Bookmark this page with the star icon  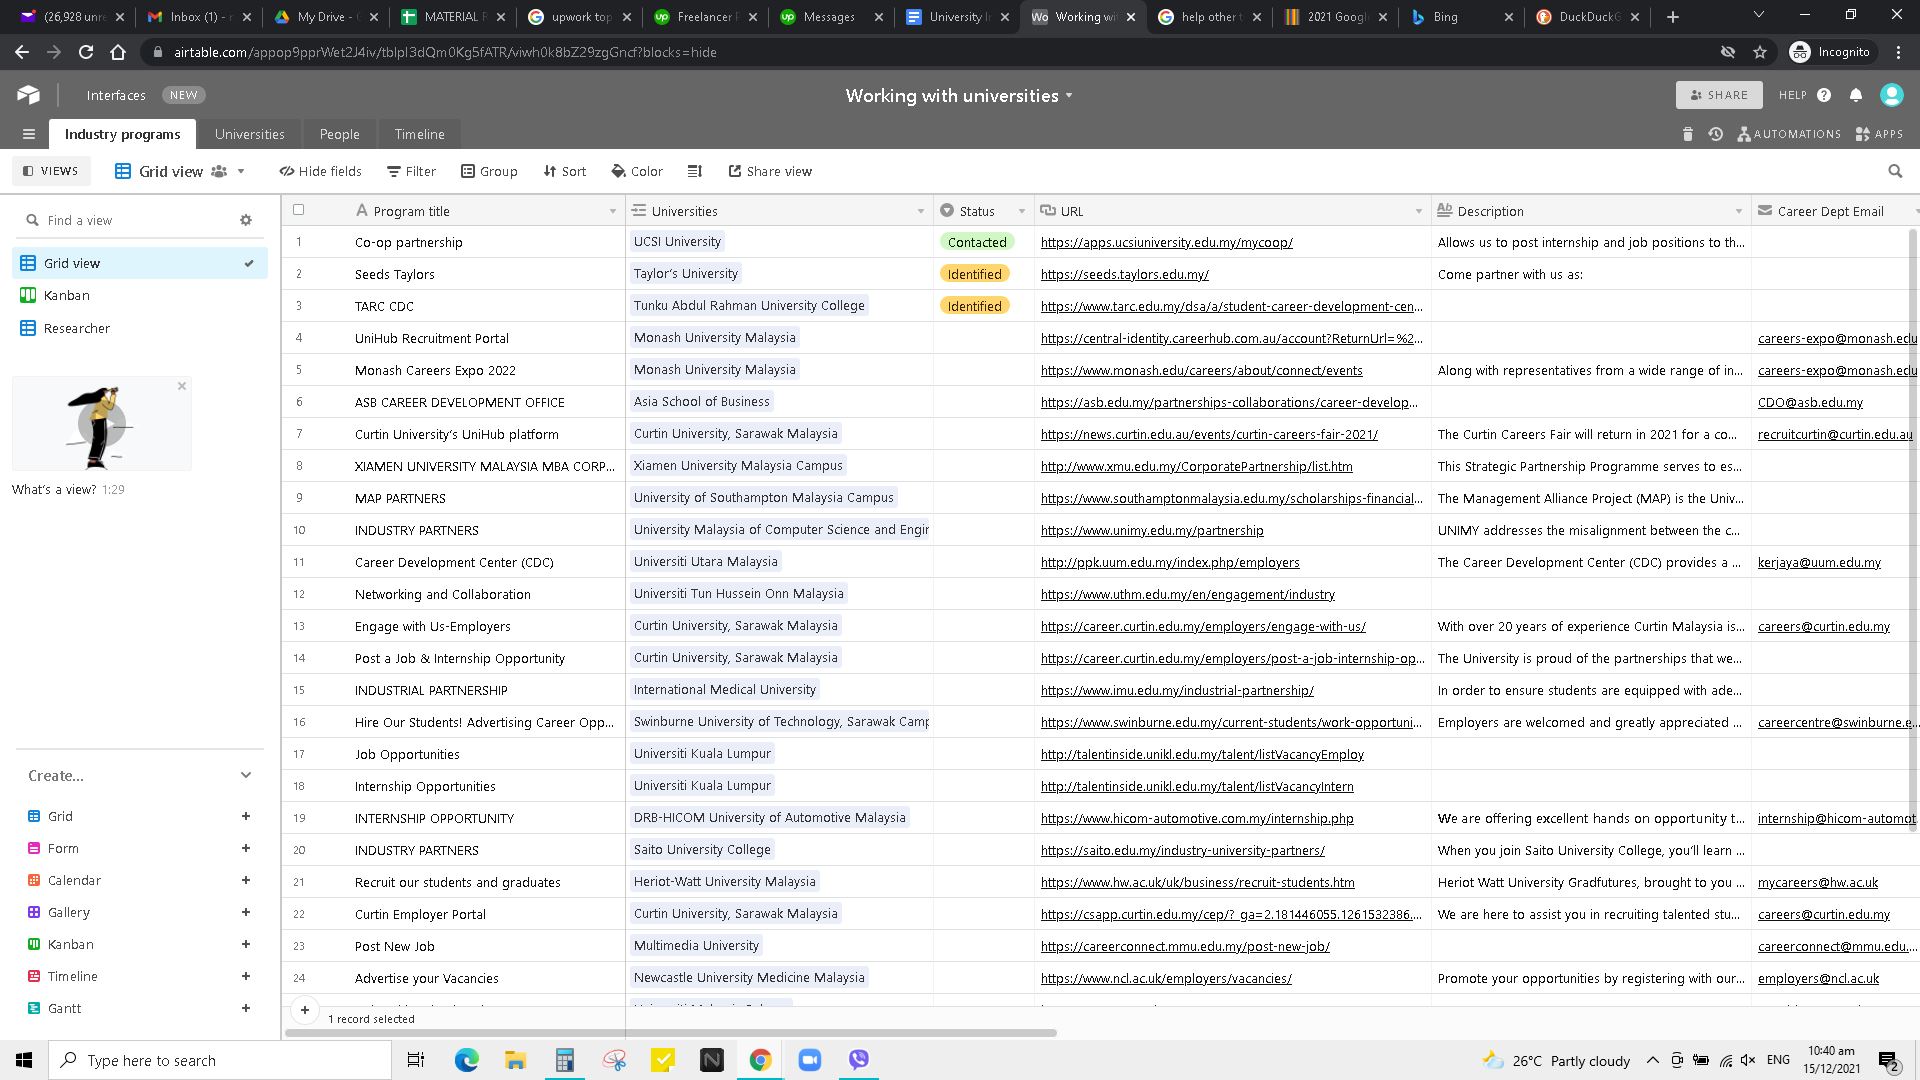pos(1760,52)
